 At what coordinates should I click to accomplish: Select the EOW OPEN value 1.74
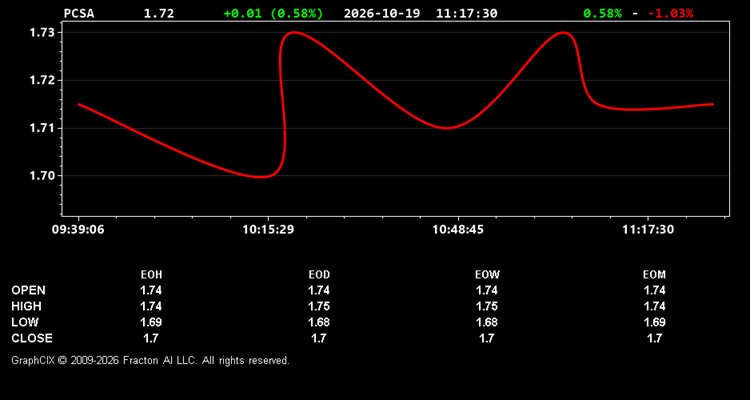(487, 290)
